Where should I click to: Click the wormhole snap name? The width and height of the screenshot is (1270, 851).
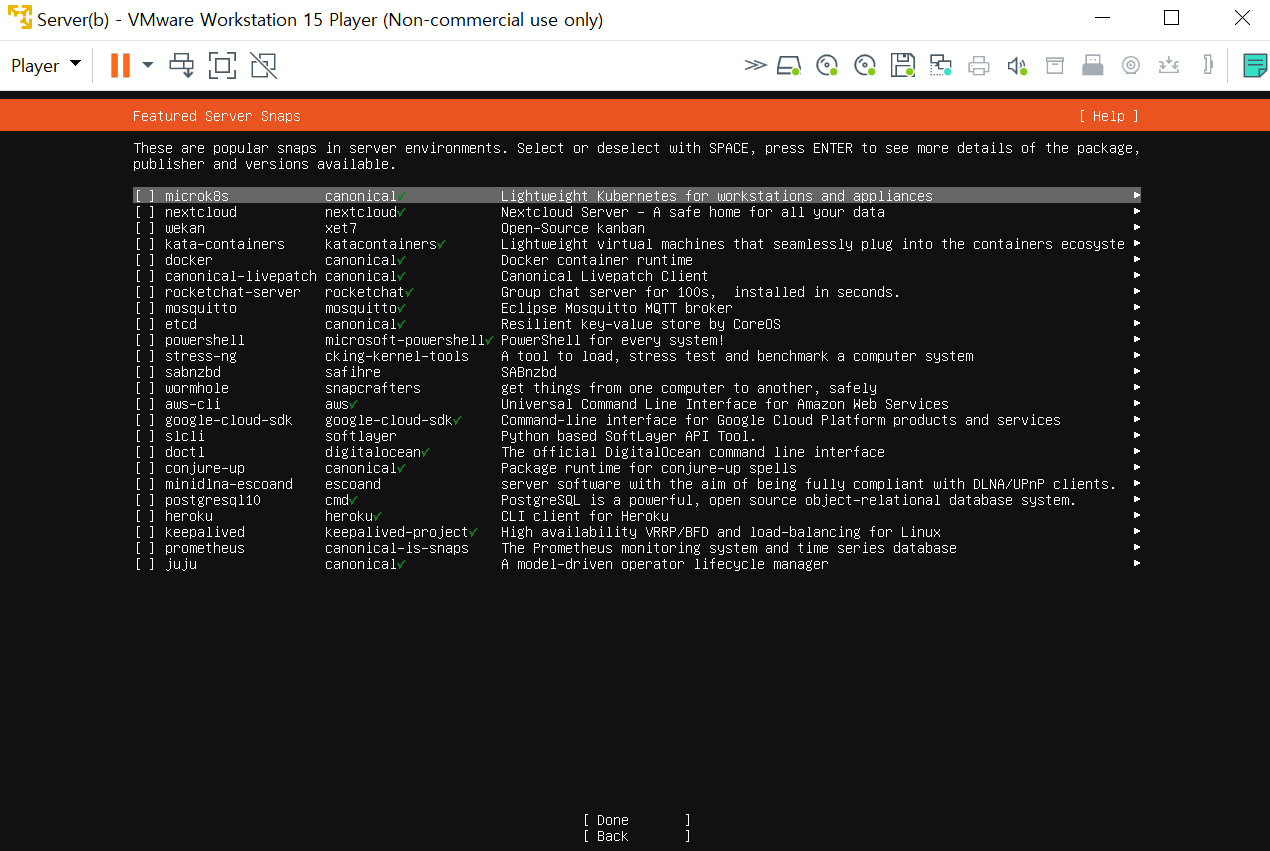point(197,388)
